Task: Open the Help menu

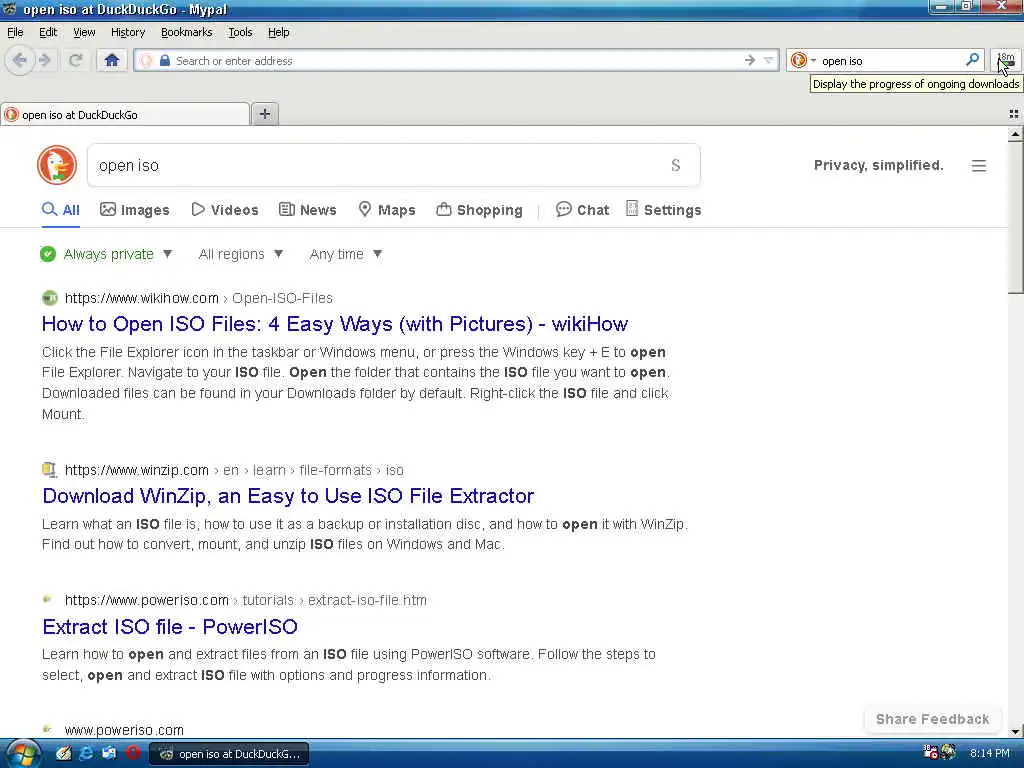Action: point(279,32)
